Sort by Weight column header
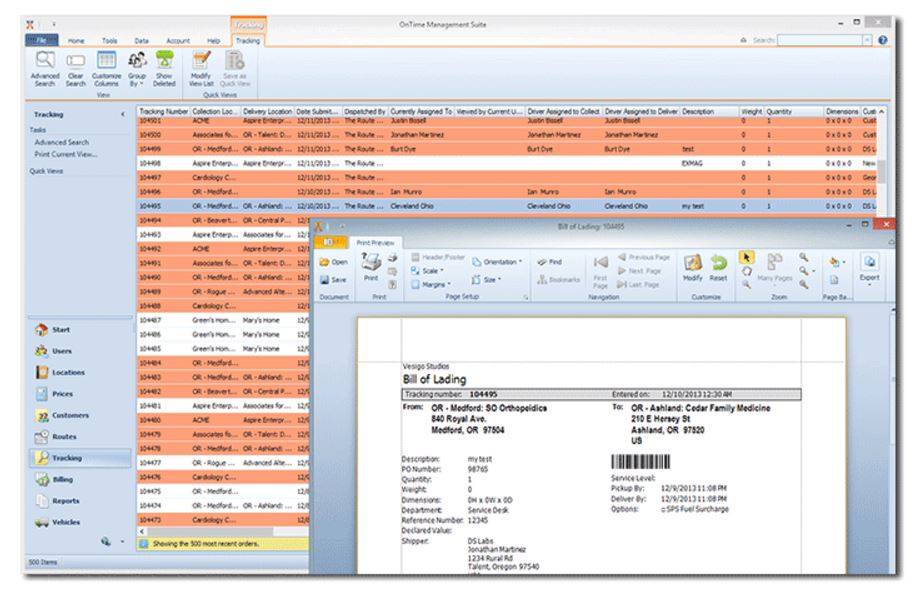 click(752, 111)
